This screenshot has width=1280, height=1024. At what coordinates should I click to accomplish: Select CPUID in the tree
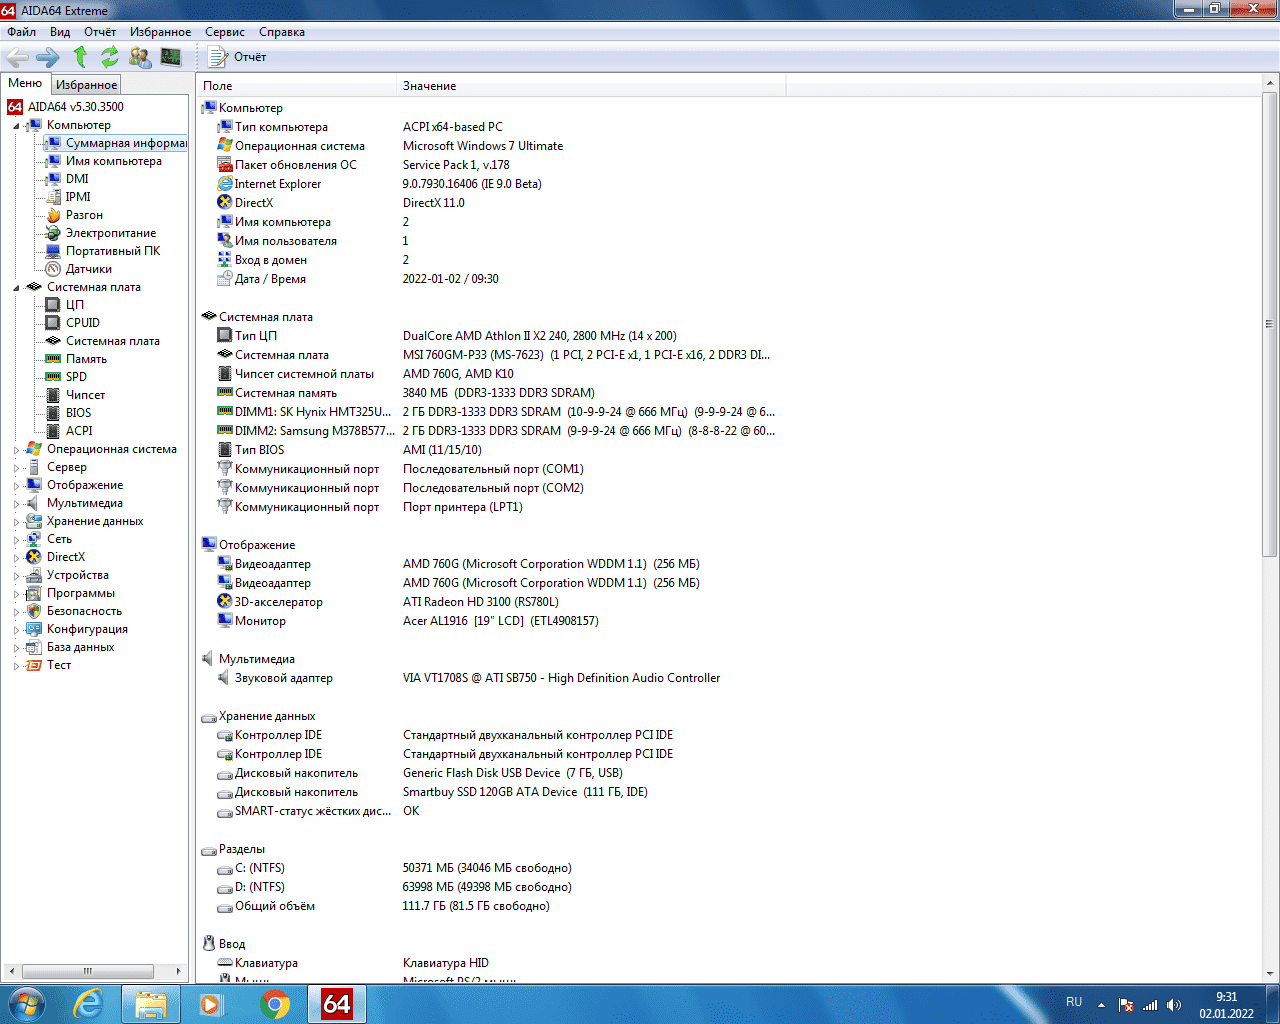click(x=83, y=323)
